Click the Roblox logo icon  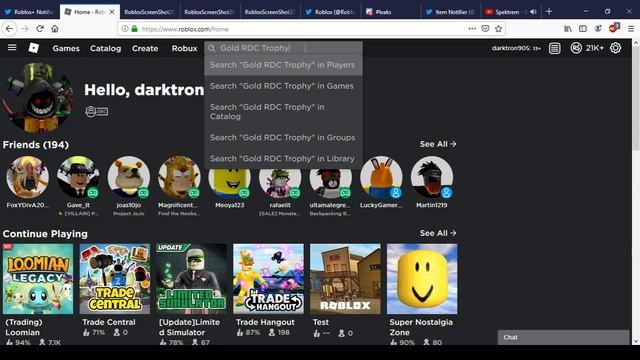[33, 48]
